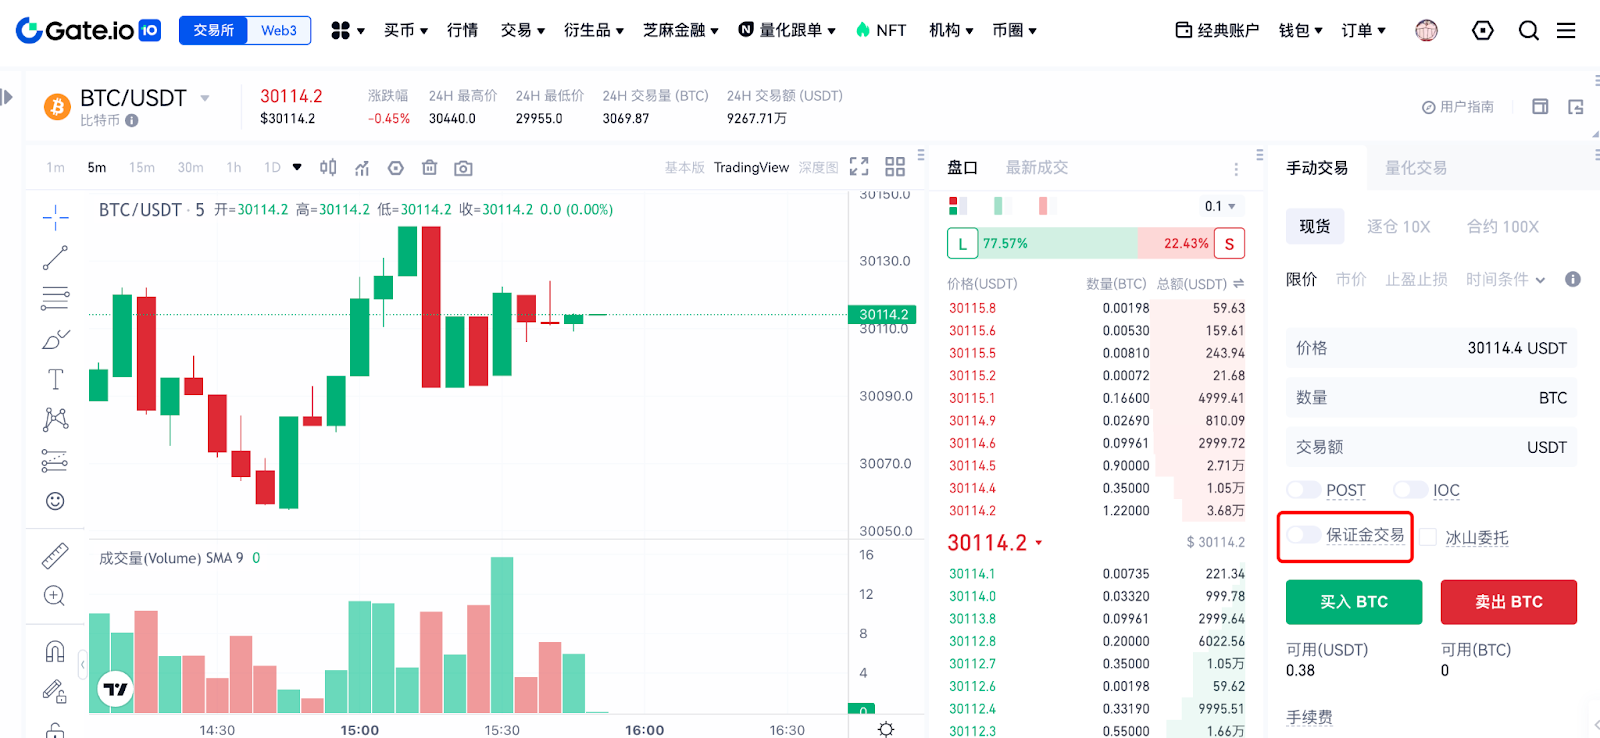Click the 卖出 BTC button
The width and height of the screenshot is (1600, 738).
coord(1508,602)
